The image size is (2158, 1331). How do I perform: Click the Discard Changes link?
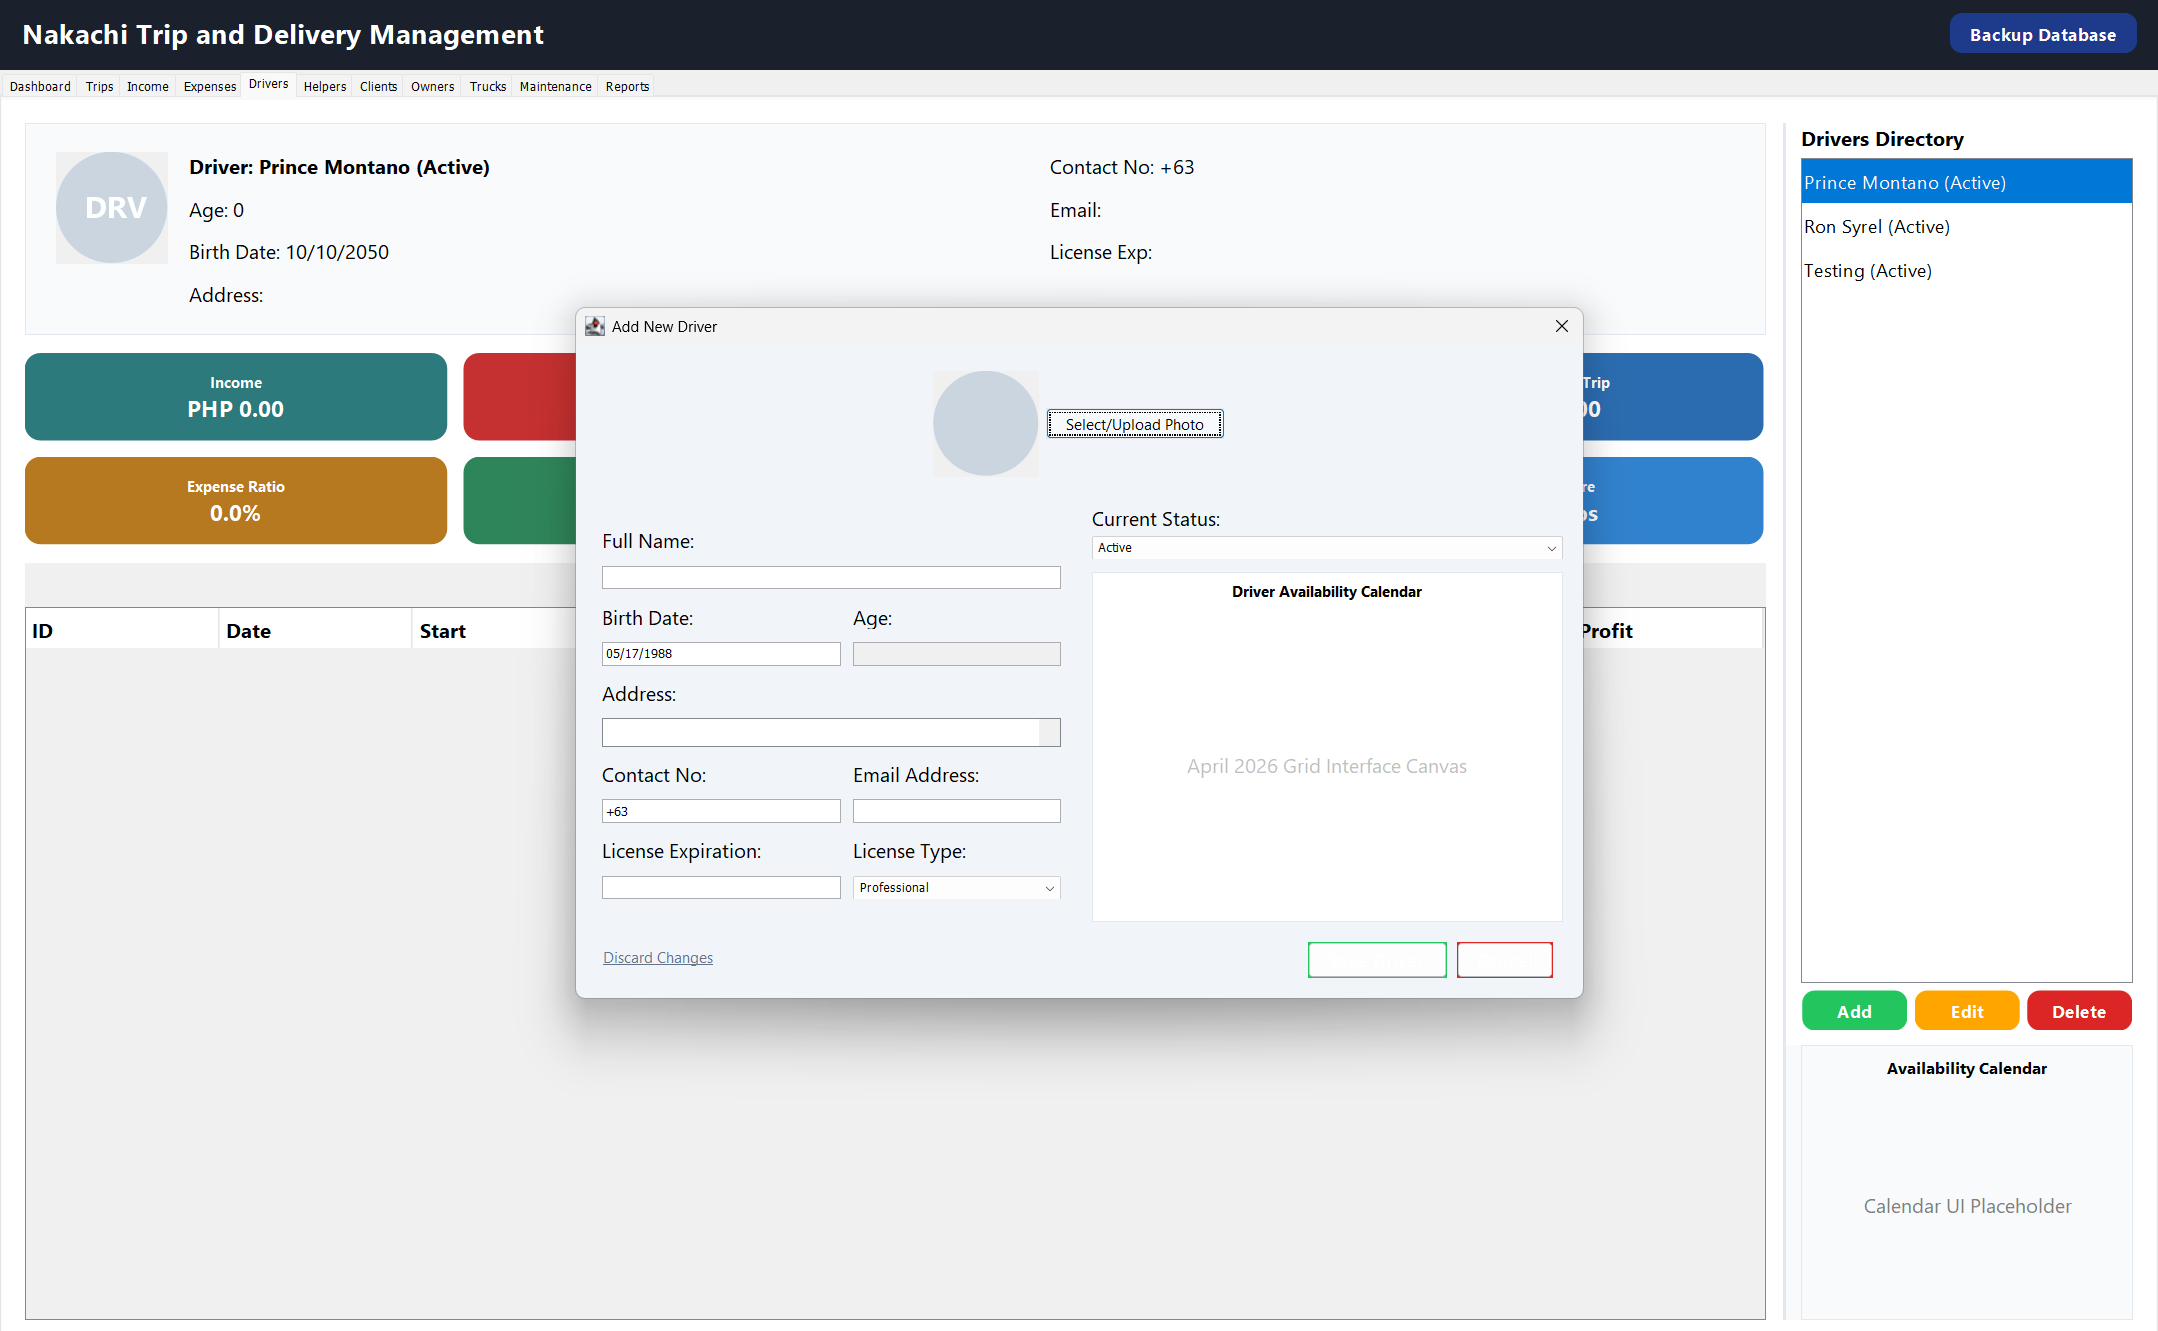click(x=658, y=958)
